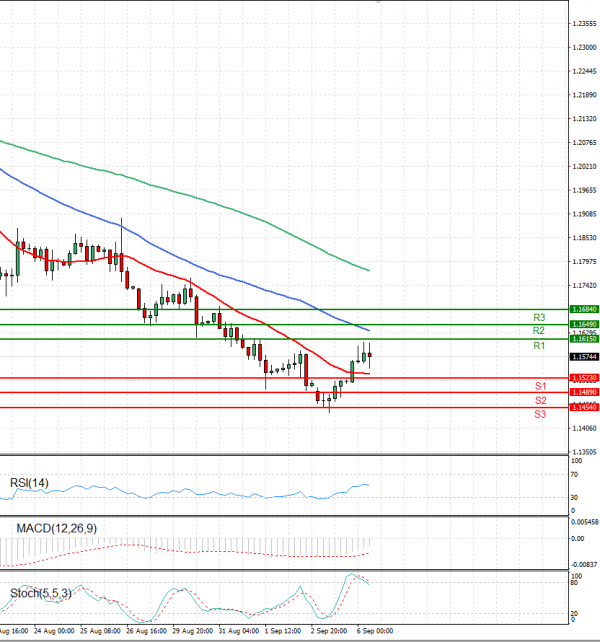600x642 pixels.
Task: Click the S1 support label
Action: tap(541, 386)
